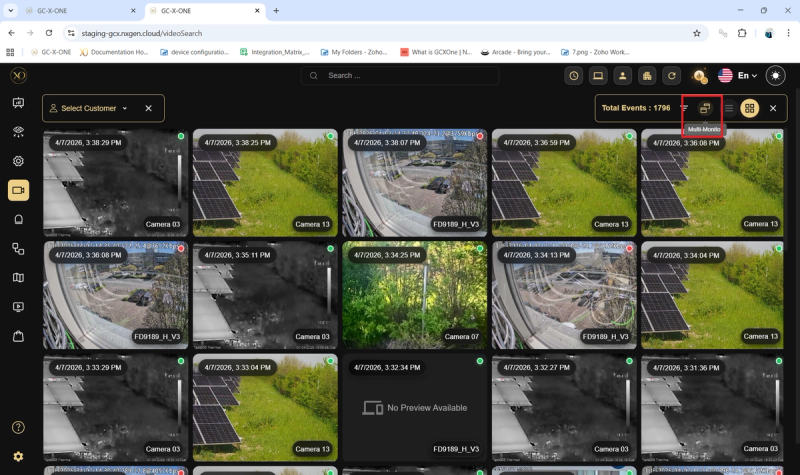Open FD9189_H_V3 event at 3:38:07 PM

pos(414,183)
